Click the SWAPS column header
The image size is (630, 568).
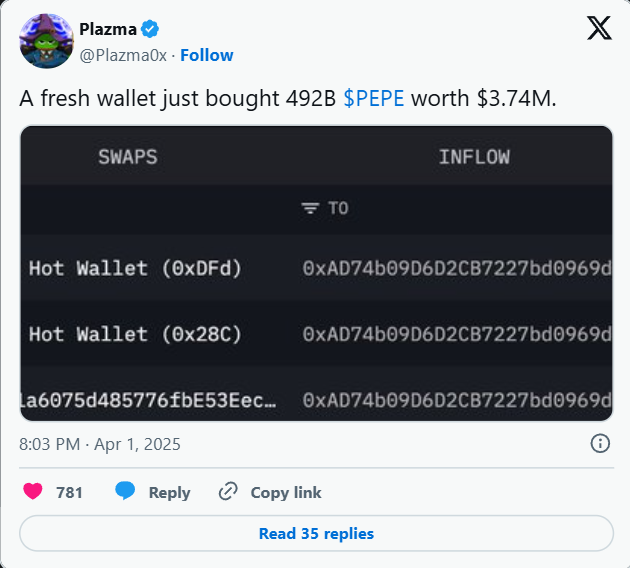coord(127,157)
